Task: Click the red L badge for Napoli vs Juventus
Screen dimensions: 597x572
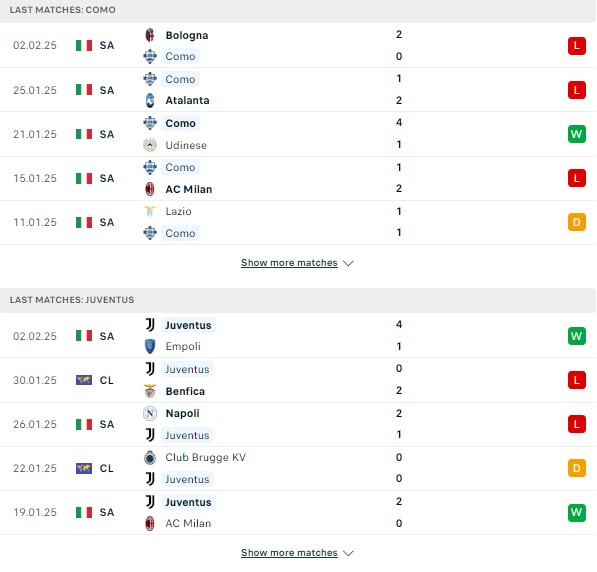Action: 577,424
